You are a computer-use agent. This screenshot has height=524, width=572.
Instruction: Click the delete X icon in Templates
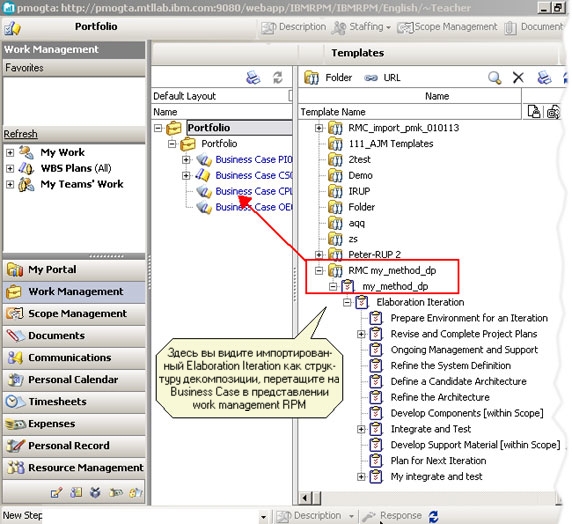point(518,77)
